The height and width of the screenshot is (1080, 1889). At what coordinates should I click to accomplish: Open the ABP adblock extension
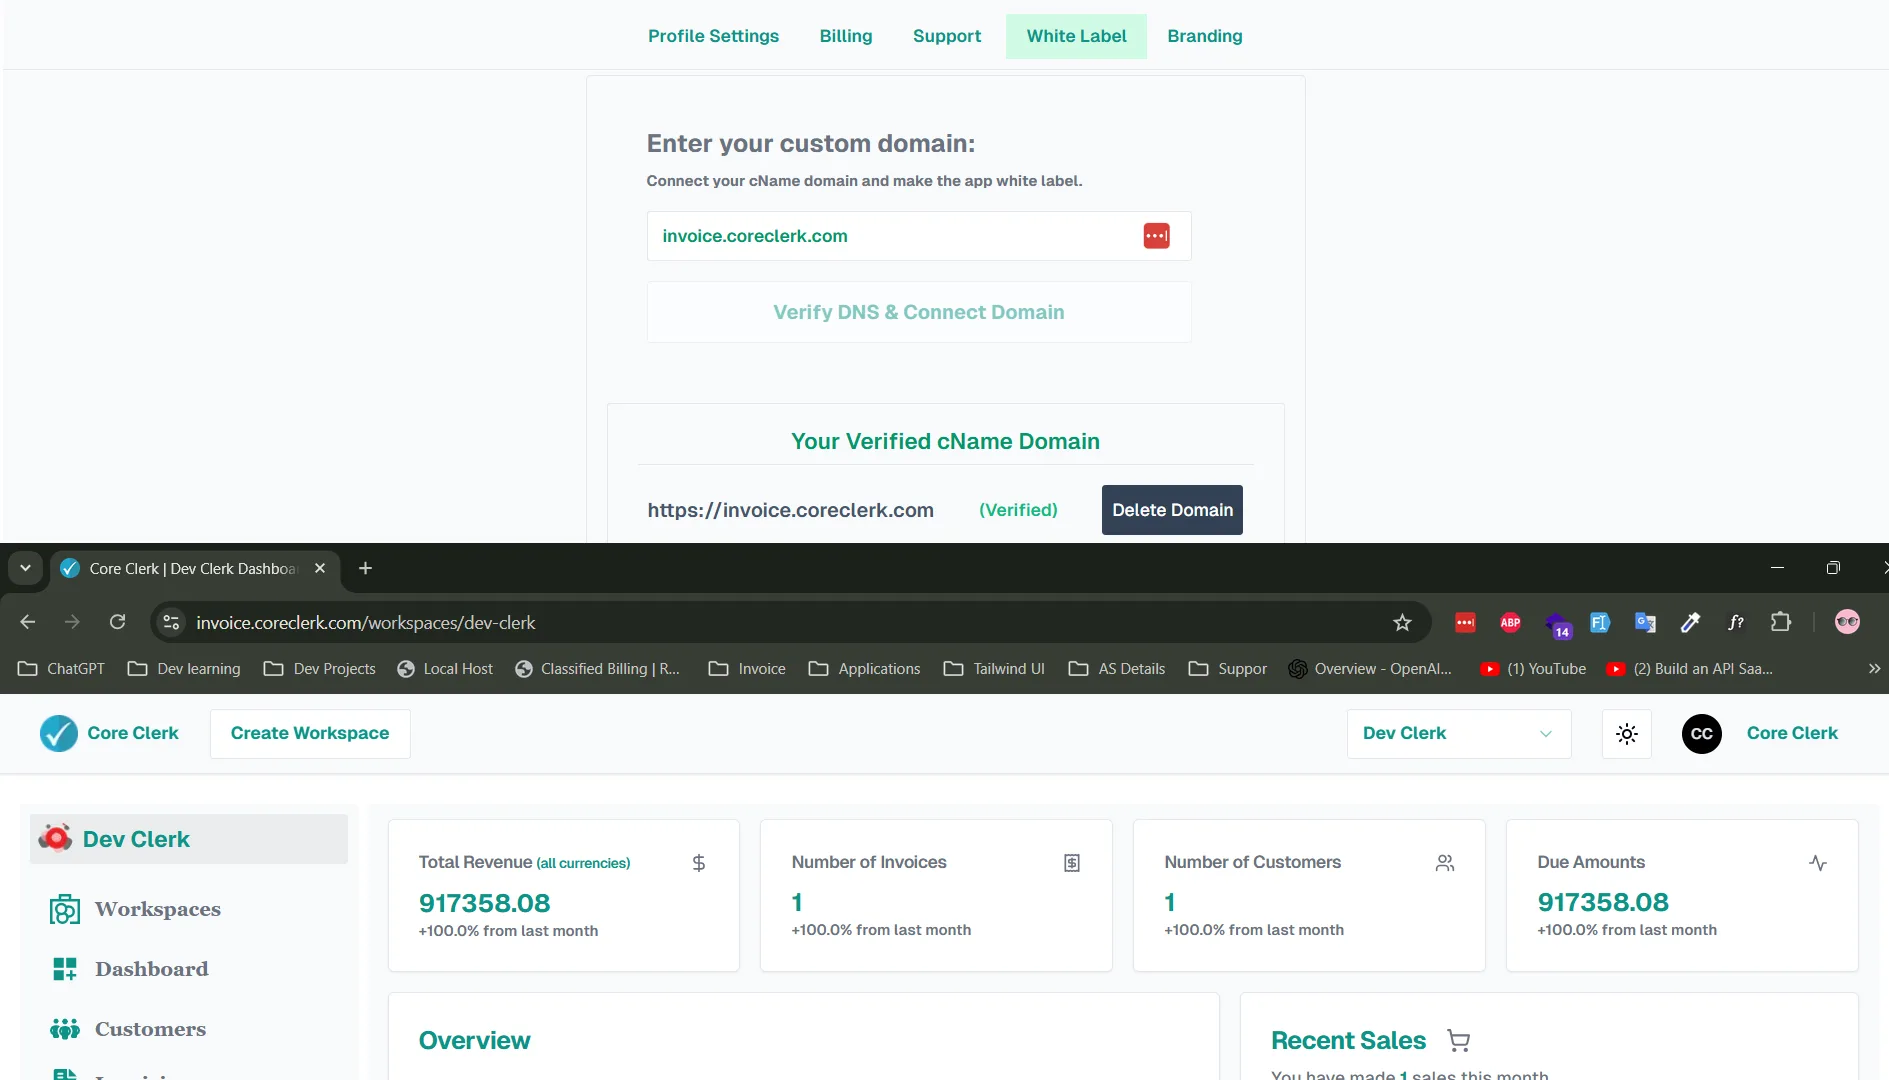coord(1510,622)
